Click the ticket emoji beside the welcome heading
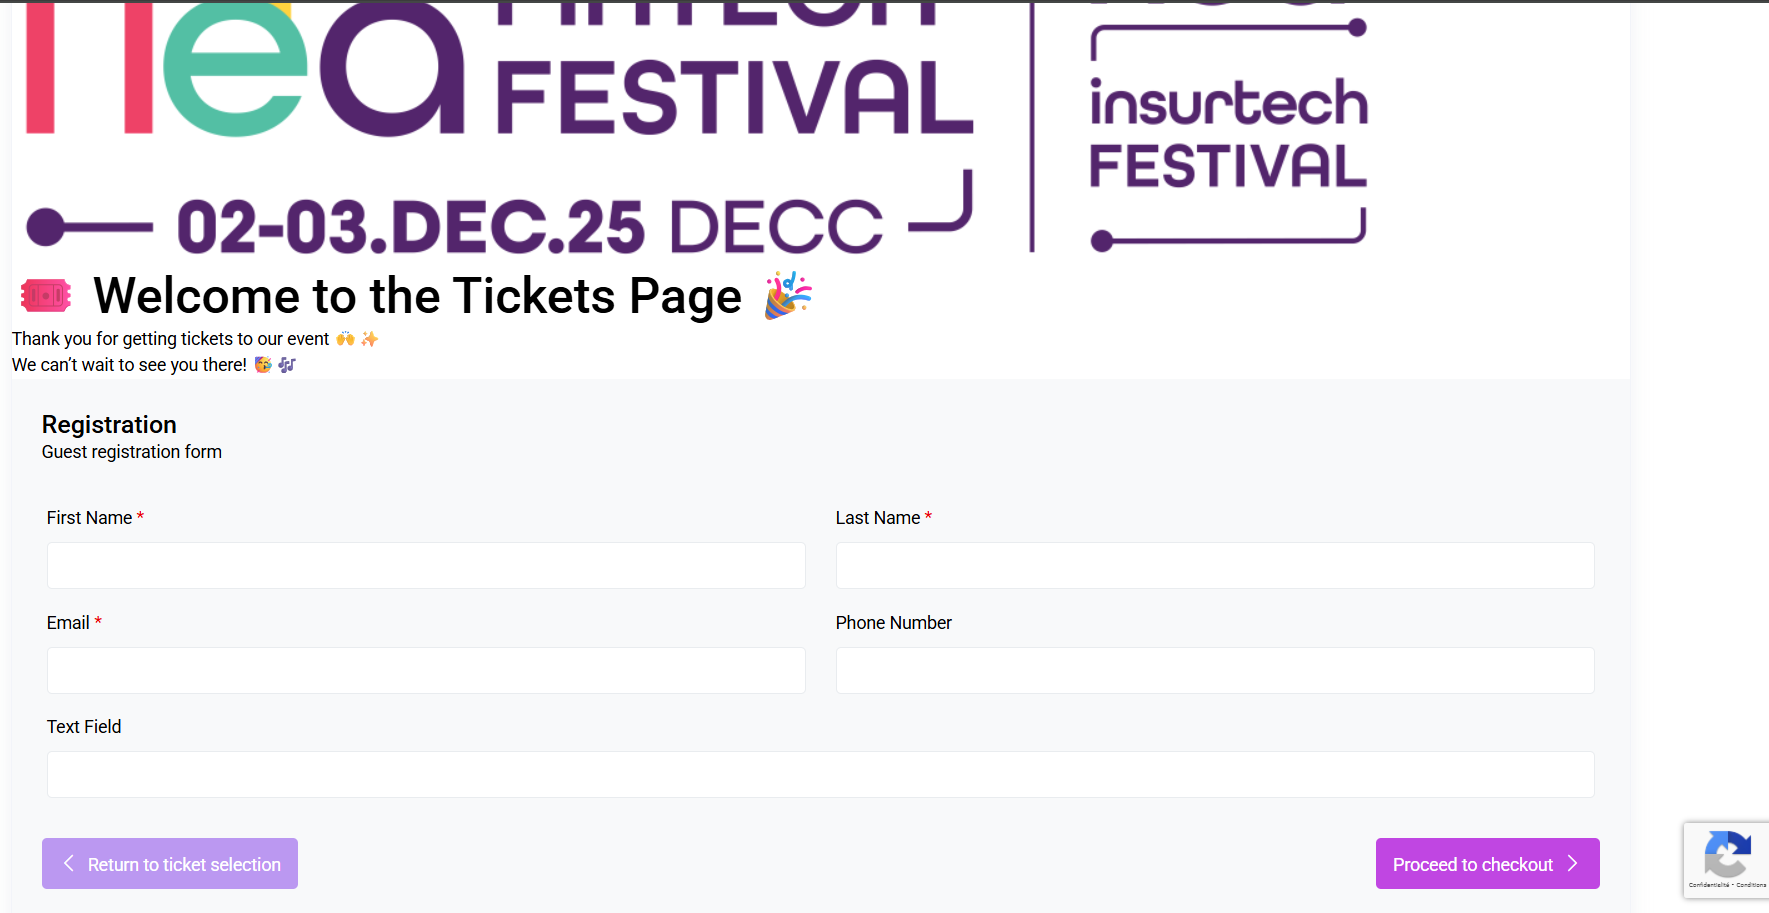 pos(45,295)
